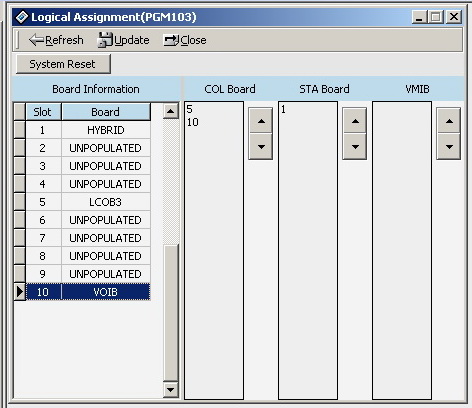472x408 pixels.
Task: Select entry 1 in STA Board list
Action: 283,109
